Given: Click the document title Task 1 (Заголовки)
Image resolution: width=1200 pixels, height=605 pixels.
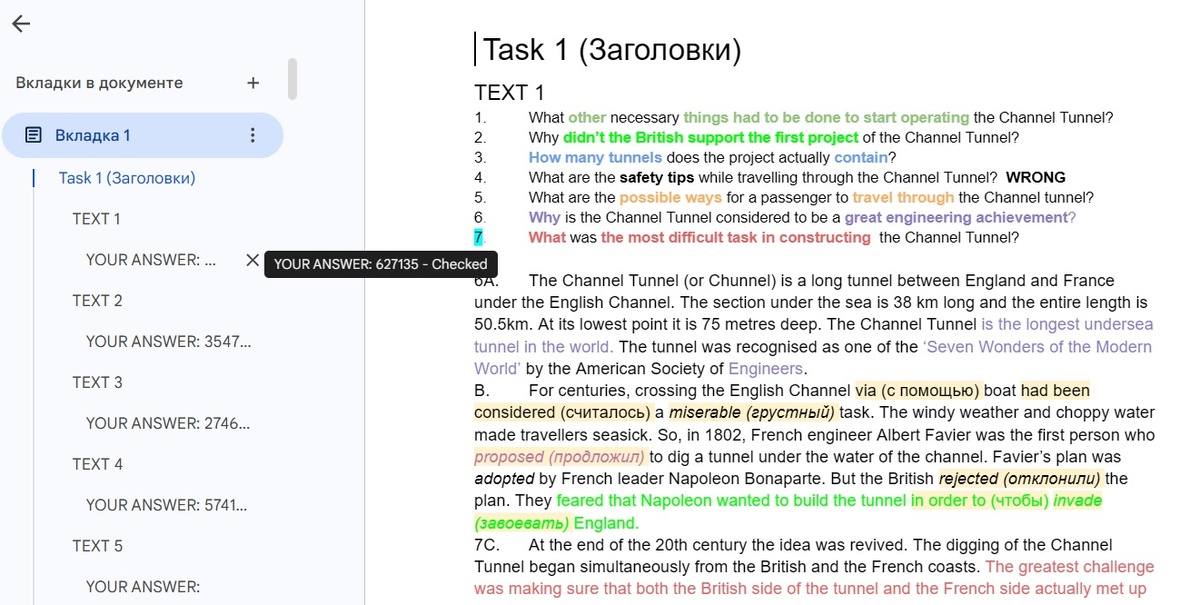Looking at the screenshot, I should click(612, 50).
